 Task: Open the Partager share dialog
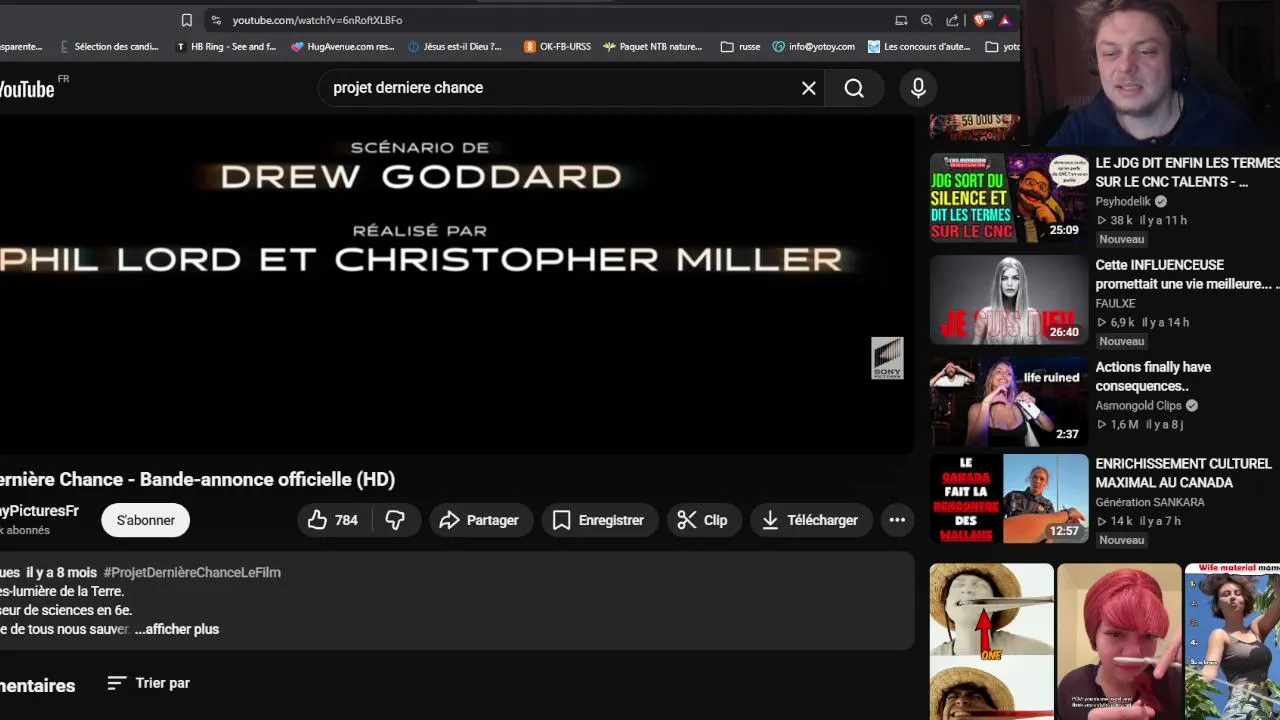pyautogui.click(x=479, y=520)
